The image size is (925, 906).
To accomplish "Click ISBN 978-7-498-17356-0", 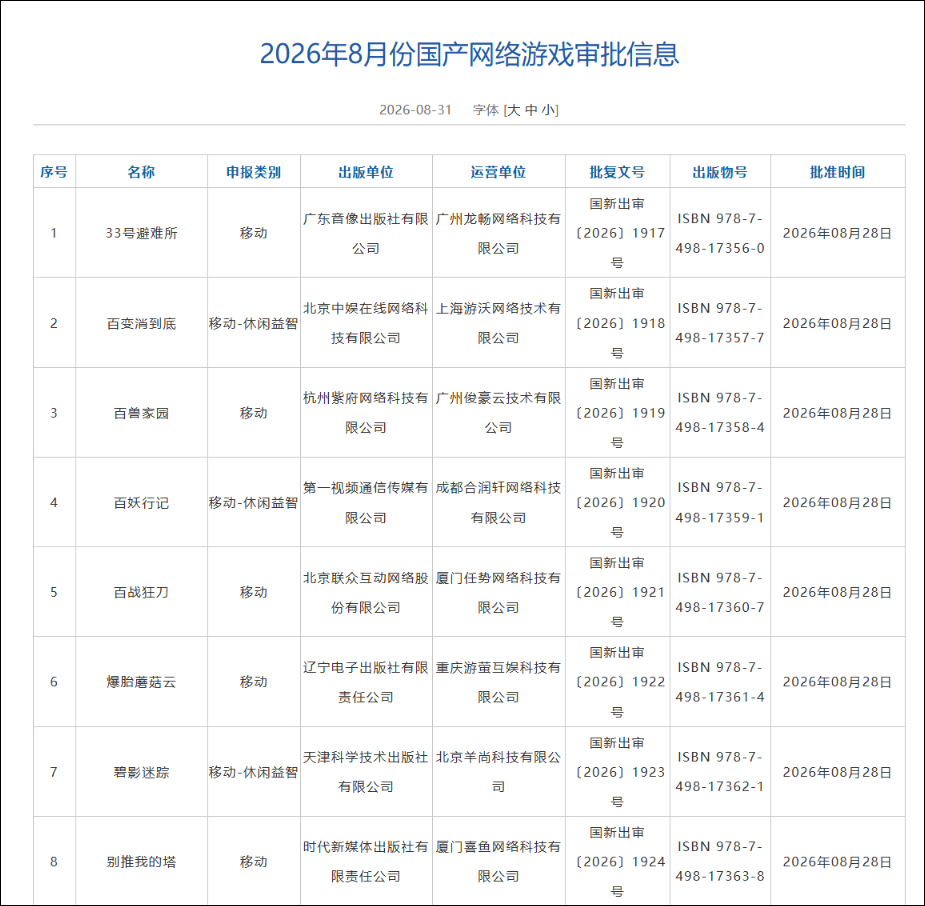I will click(720, 233).
